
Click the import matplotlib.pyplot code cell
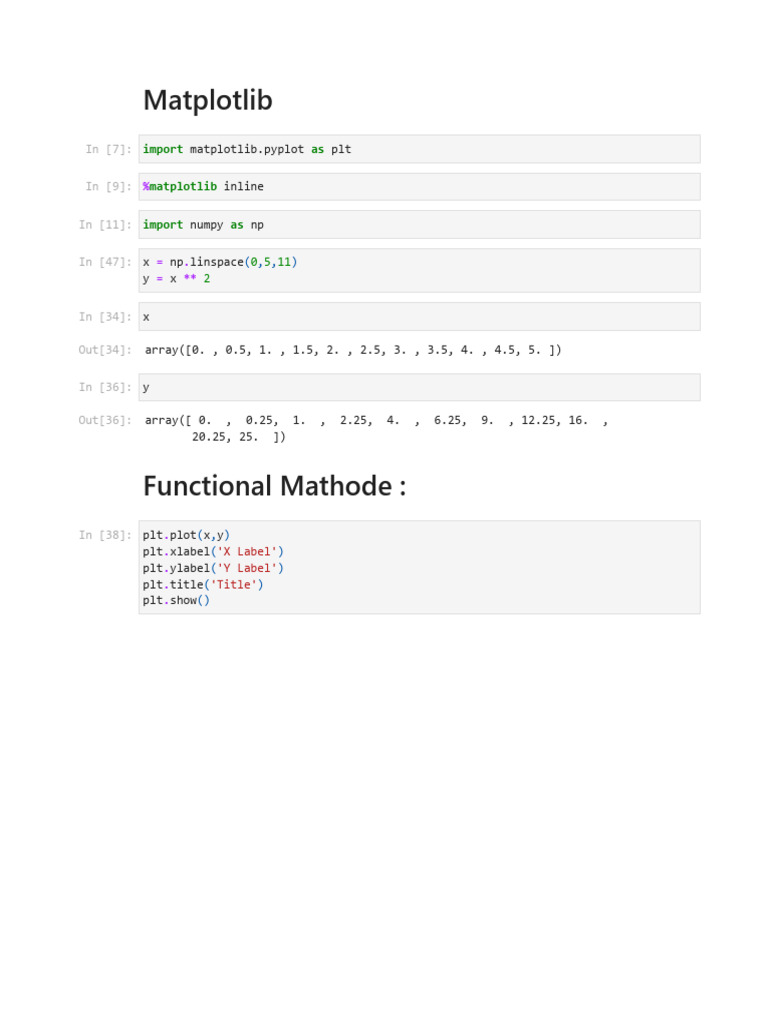click(419, 149)
